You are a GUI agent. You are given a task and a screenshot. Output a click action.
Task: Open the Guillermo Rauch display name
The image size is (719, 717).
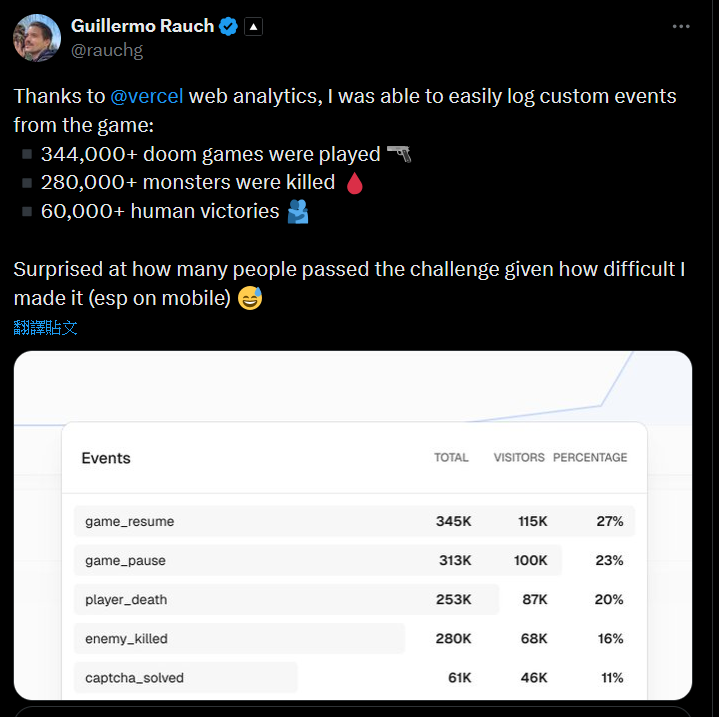point(143,27)
